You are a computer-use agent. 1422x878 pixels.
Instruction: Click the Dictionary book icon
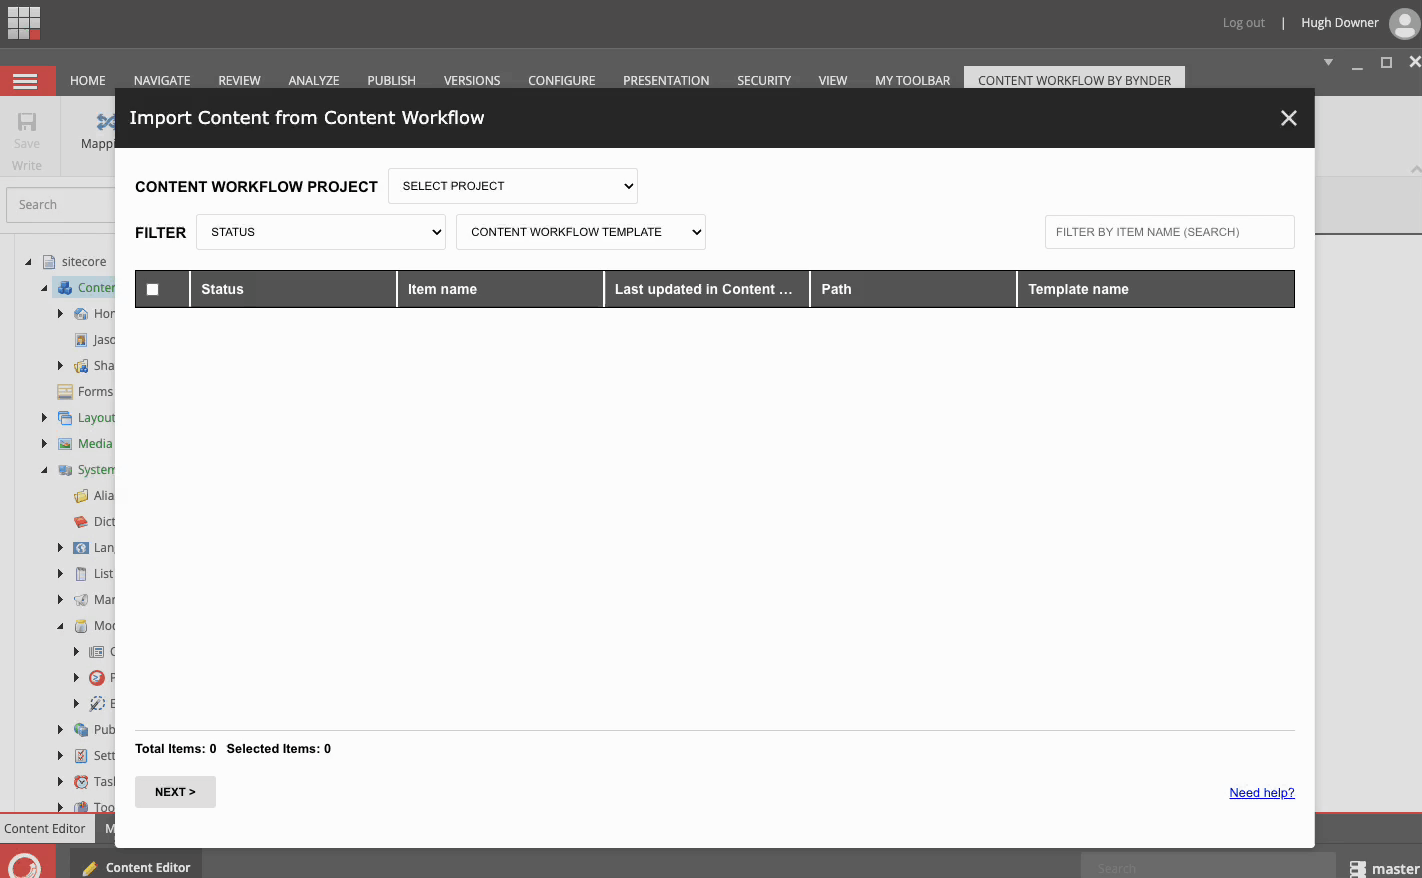pos(81,522)
